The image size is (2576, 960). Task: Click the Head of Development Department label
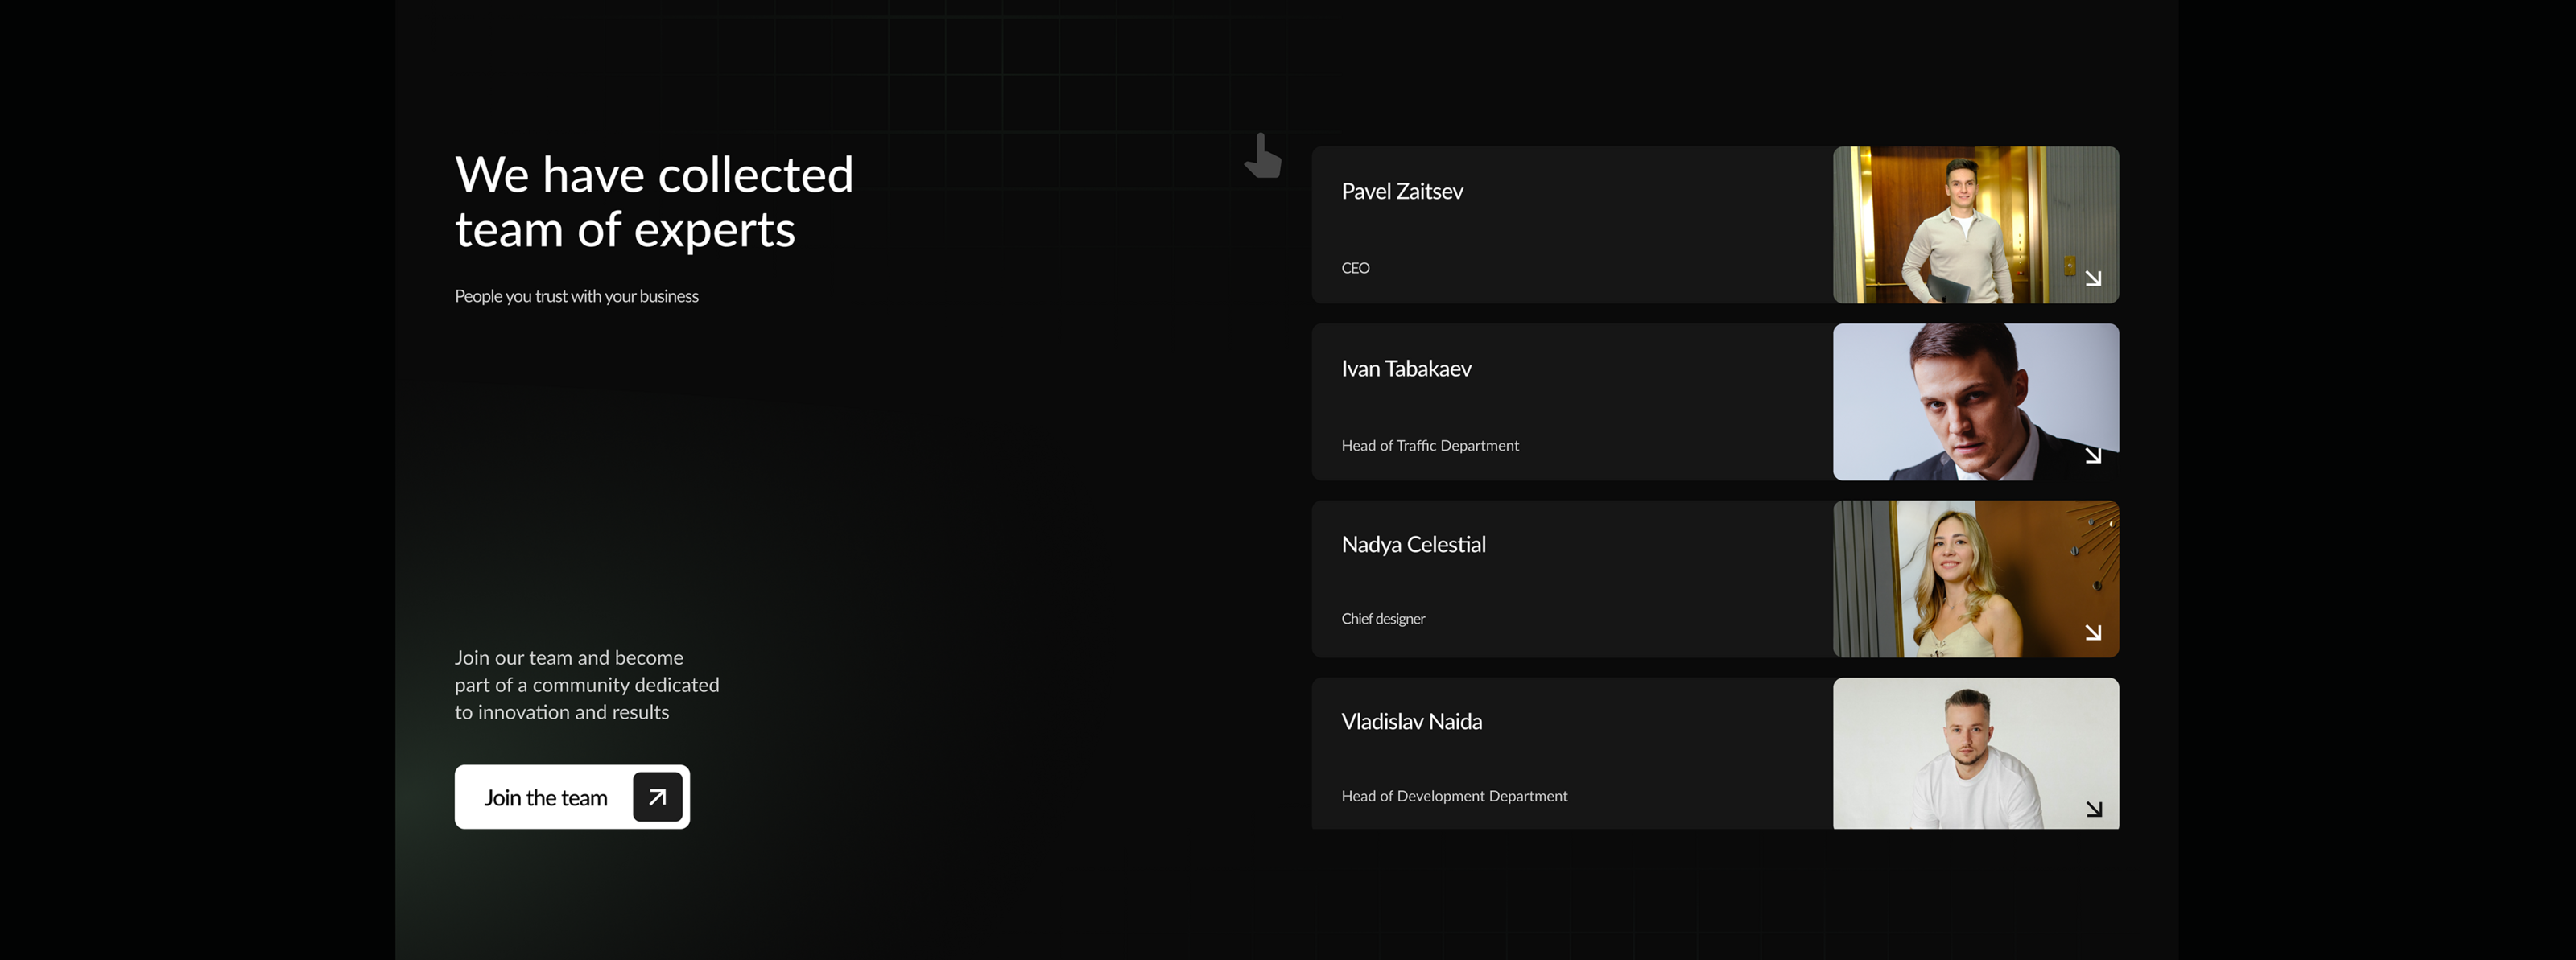[1454, 796]
